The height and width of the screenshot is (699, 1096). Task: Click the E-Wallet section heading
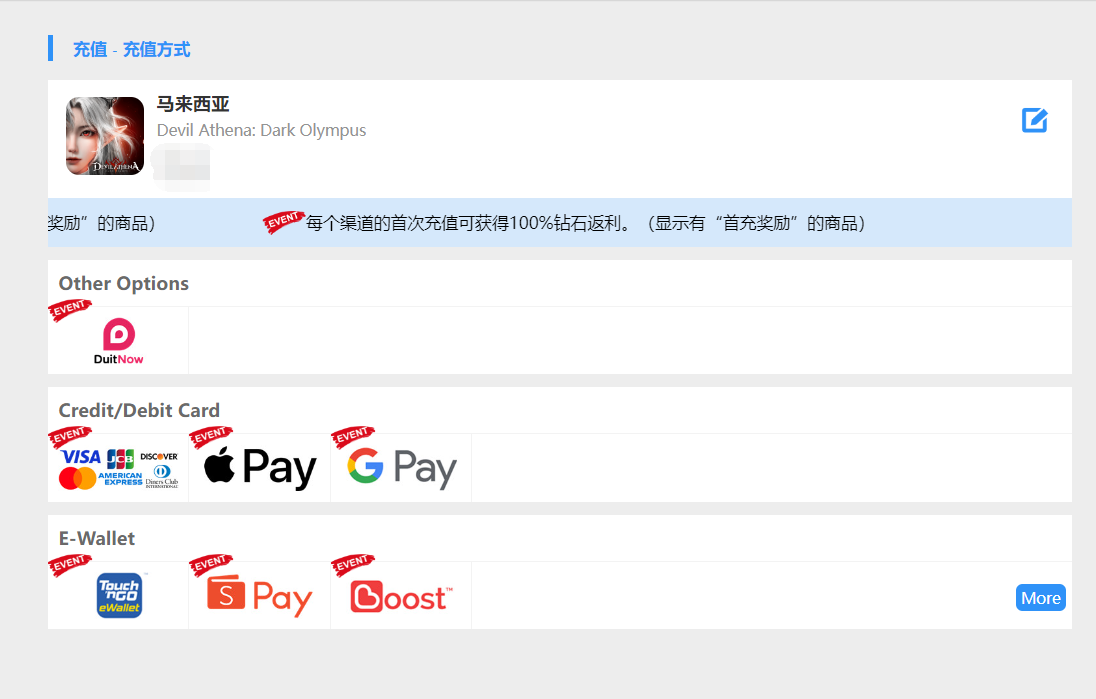click(97, 539)
